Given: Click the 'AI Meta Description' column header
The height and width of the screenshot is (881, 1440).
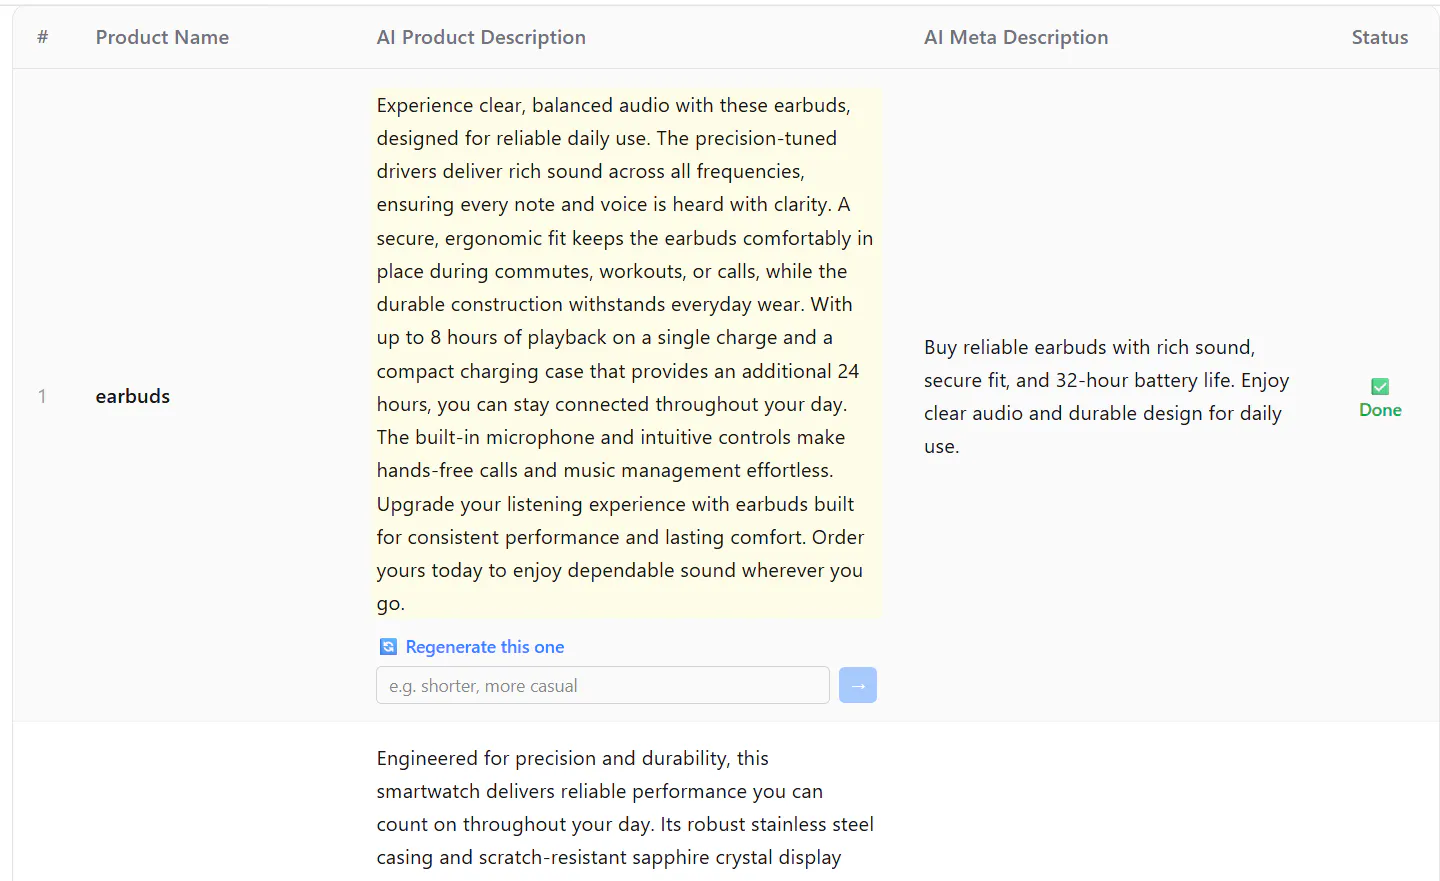Looking at the screenshot, I should click(1016, 37).
